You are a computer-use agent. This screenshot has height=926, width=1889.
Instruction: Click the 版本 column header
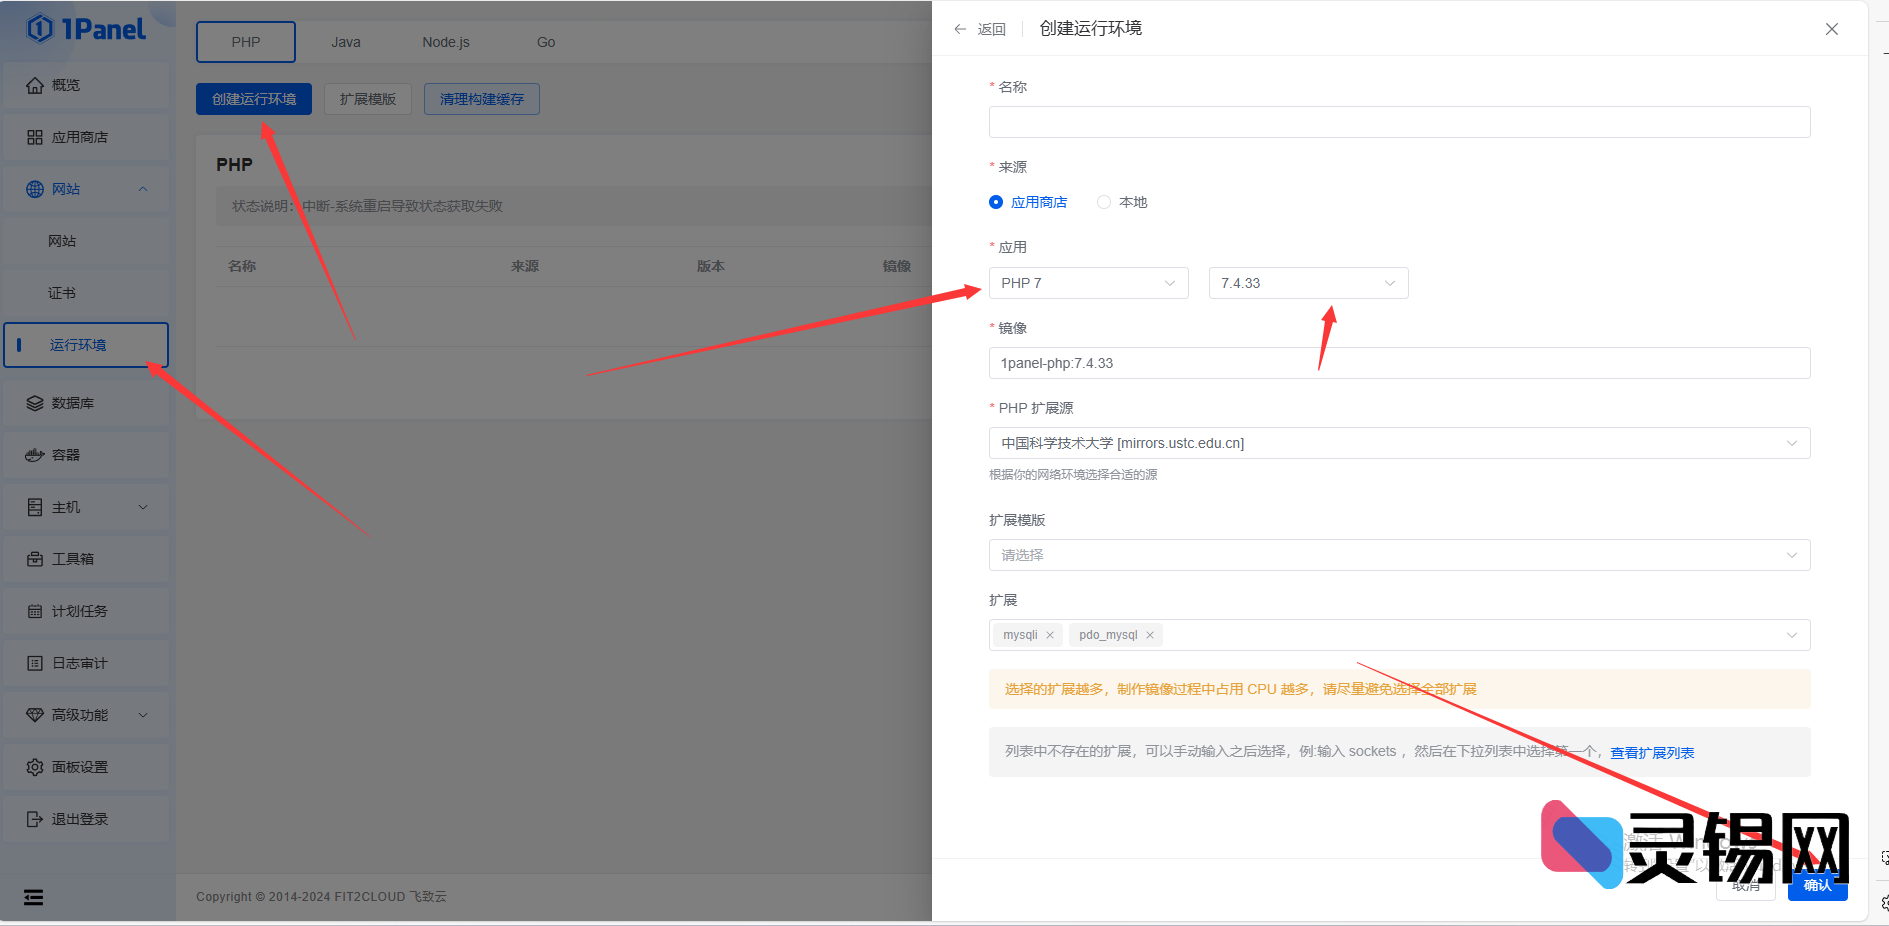point(711,266)
